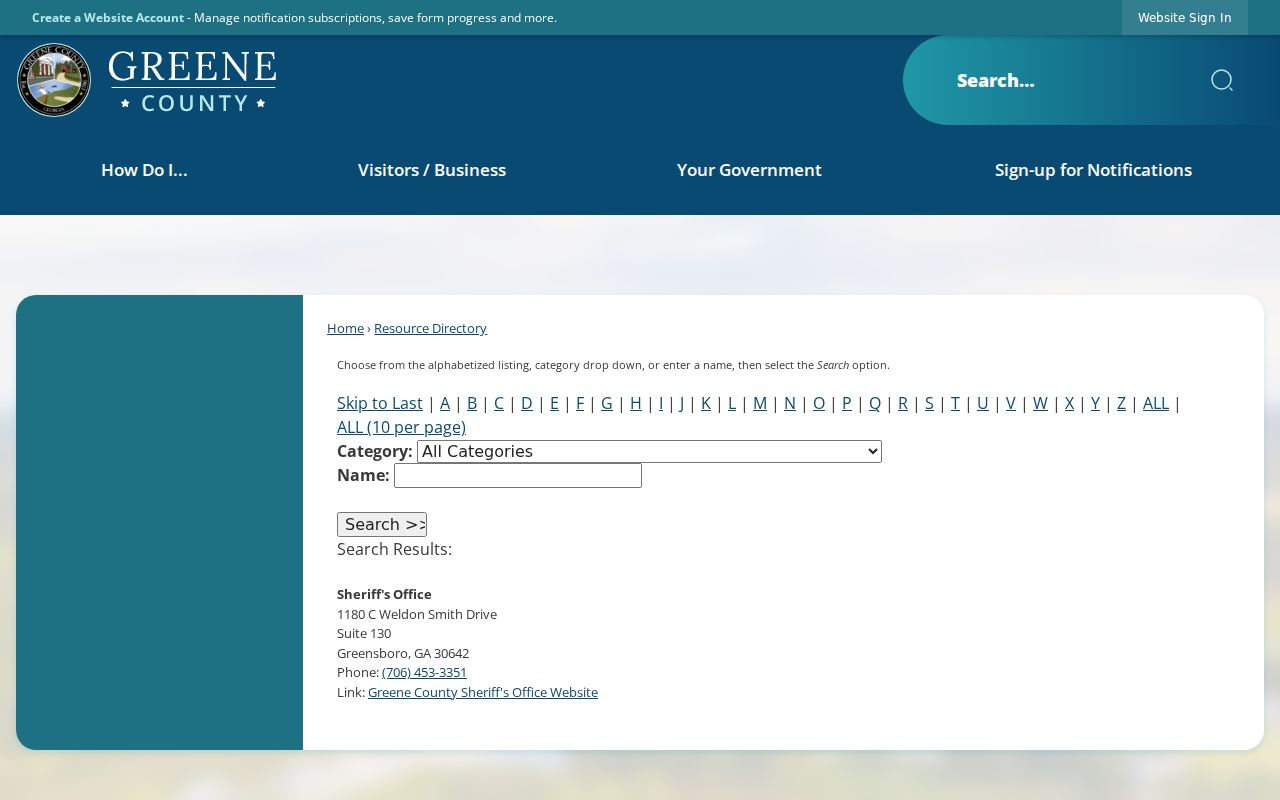1280x800 pixels.
Task: Filter listing by letter E
Action: 554,403
